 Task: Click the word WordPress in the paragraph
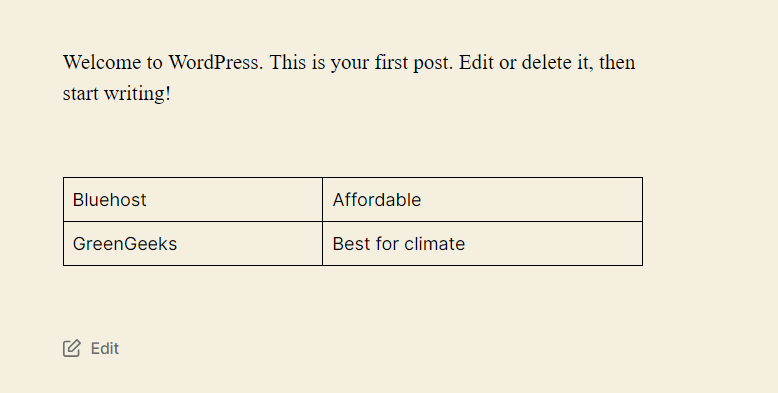(215, 63)
